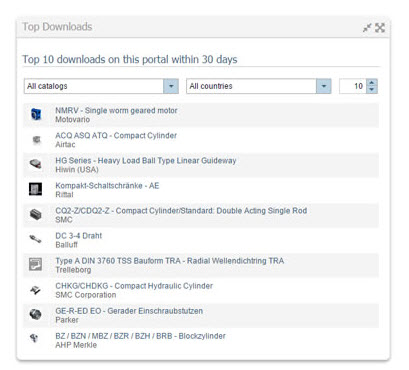Open CHKG/CHDKG - Compact Hydraulic Cylinder

click(134, 286)
